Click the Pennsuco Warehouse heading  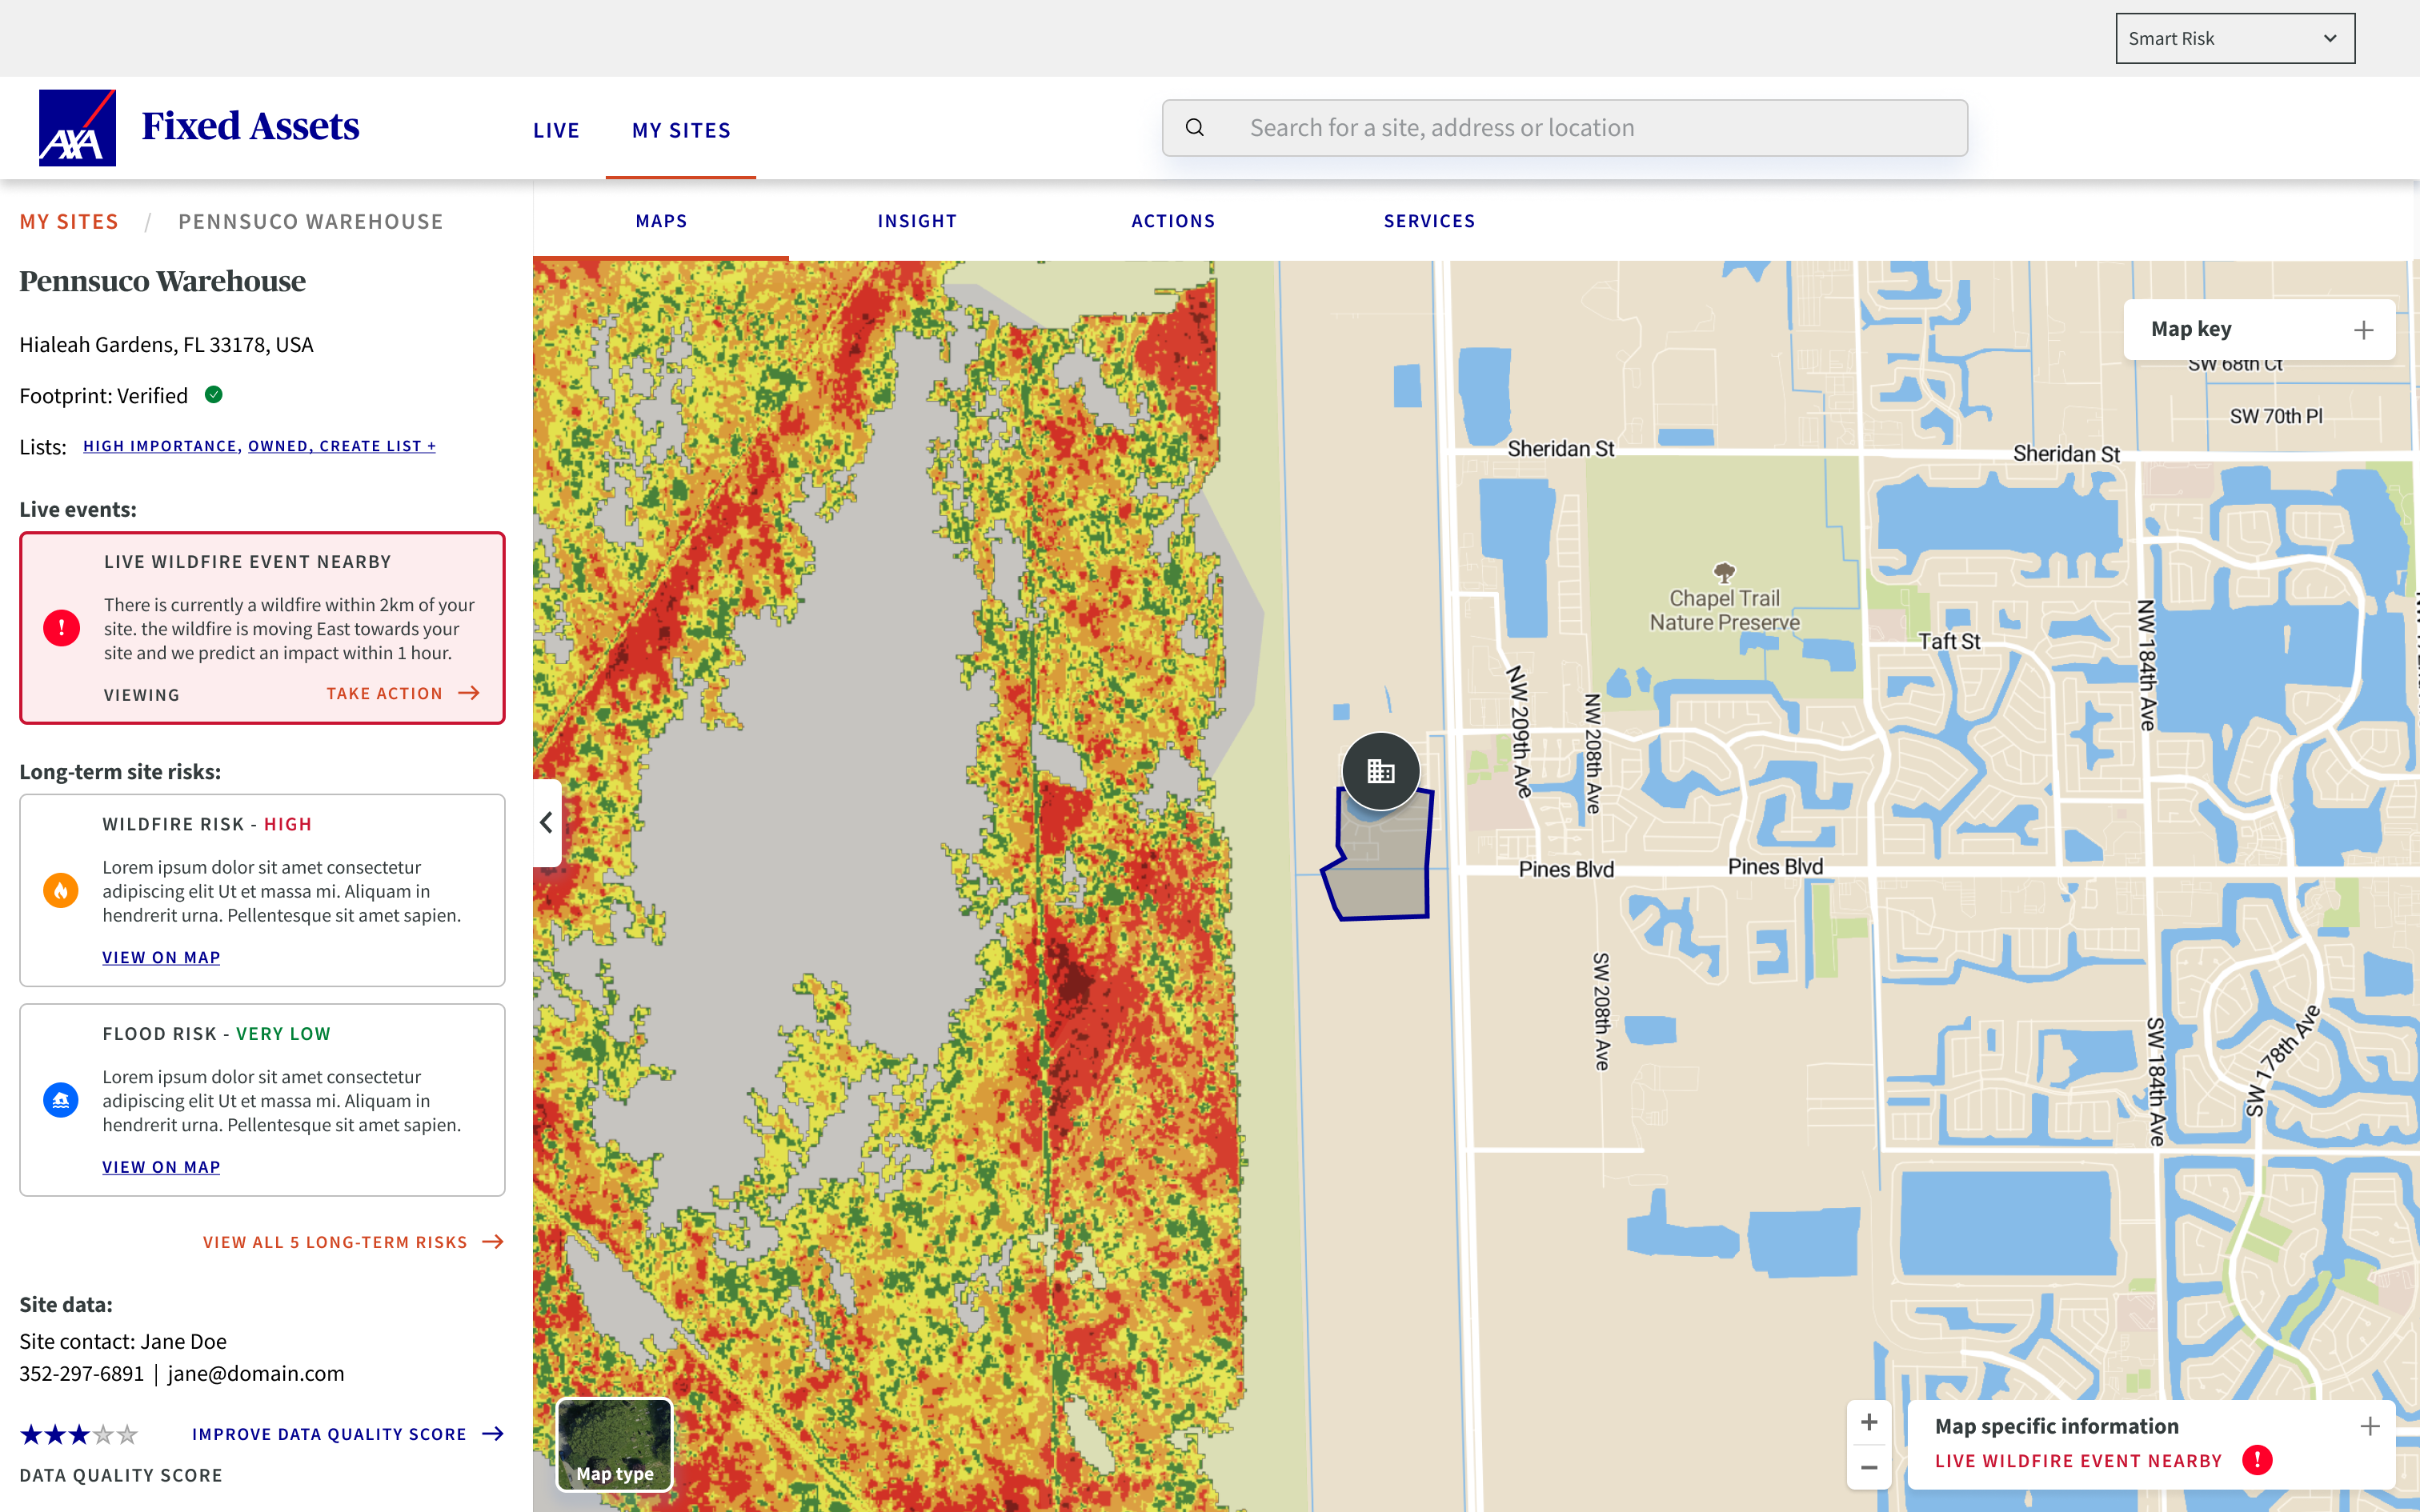coord(162,281)
